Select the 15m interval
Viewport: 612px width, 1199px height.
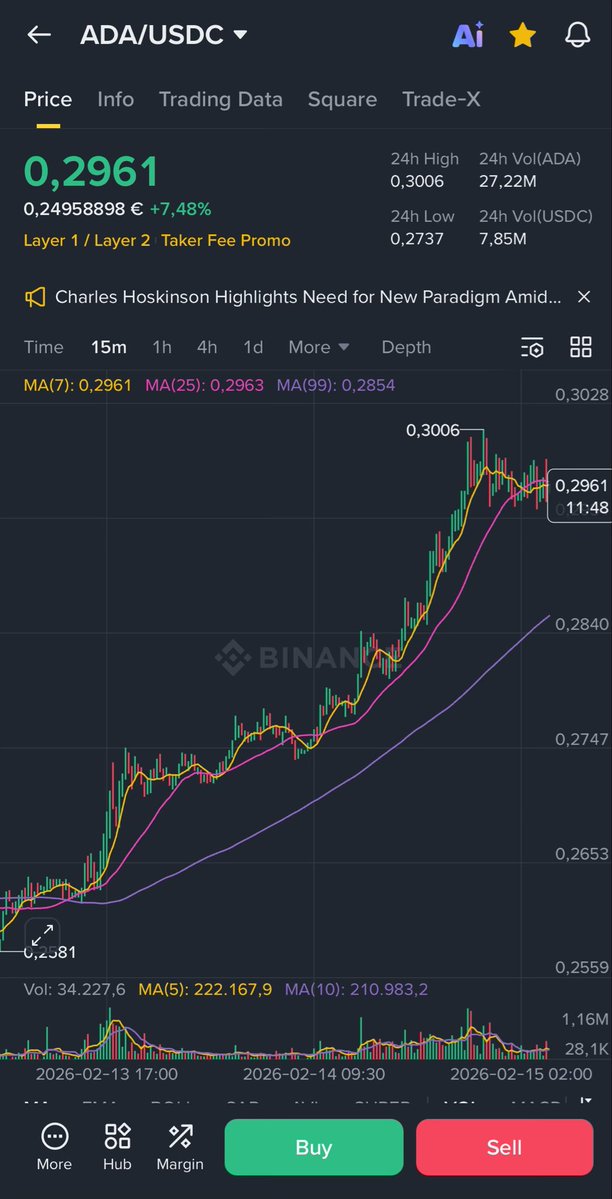click(x=109, y=347)
